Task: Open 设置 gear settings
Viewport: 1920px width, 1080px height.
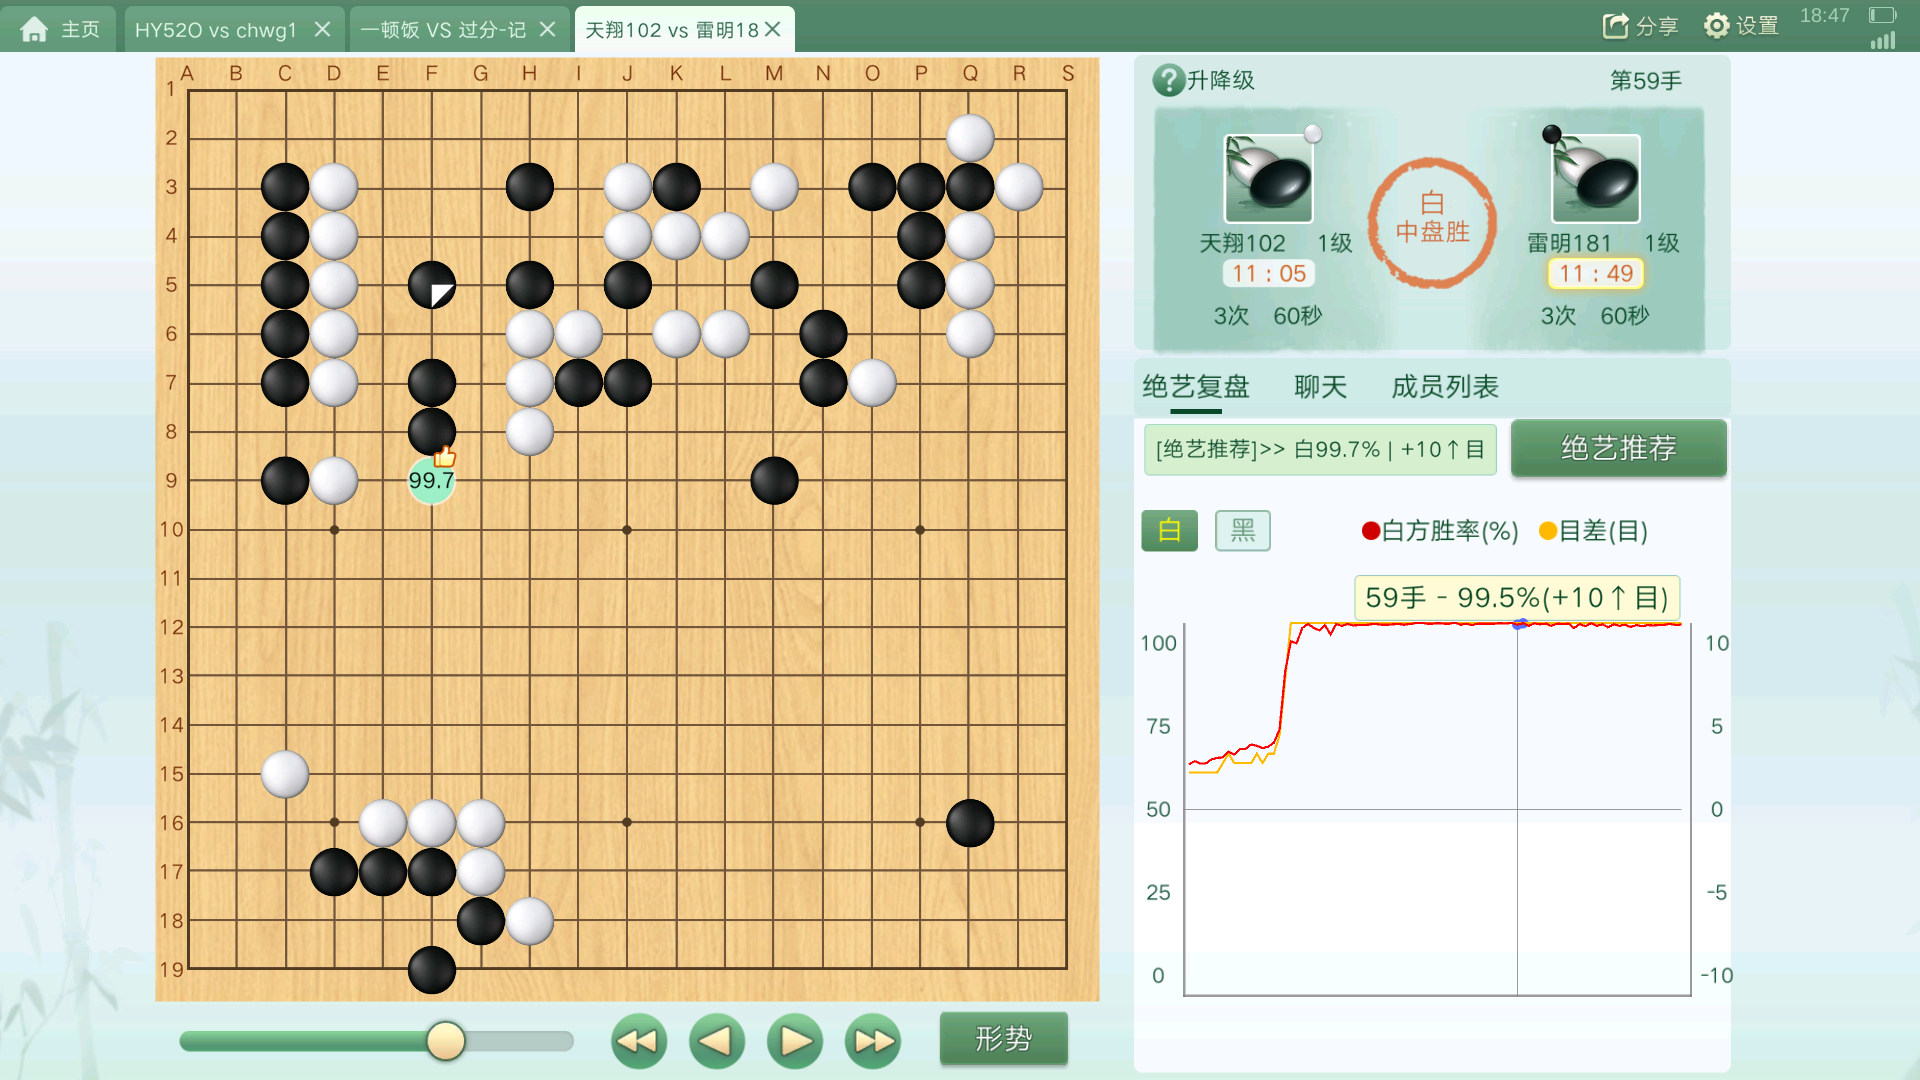Action: pyautogui.click(x=1716, y=26)
